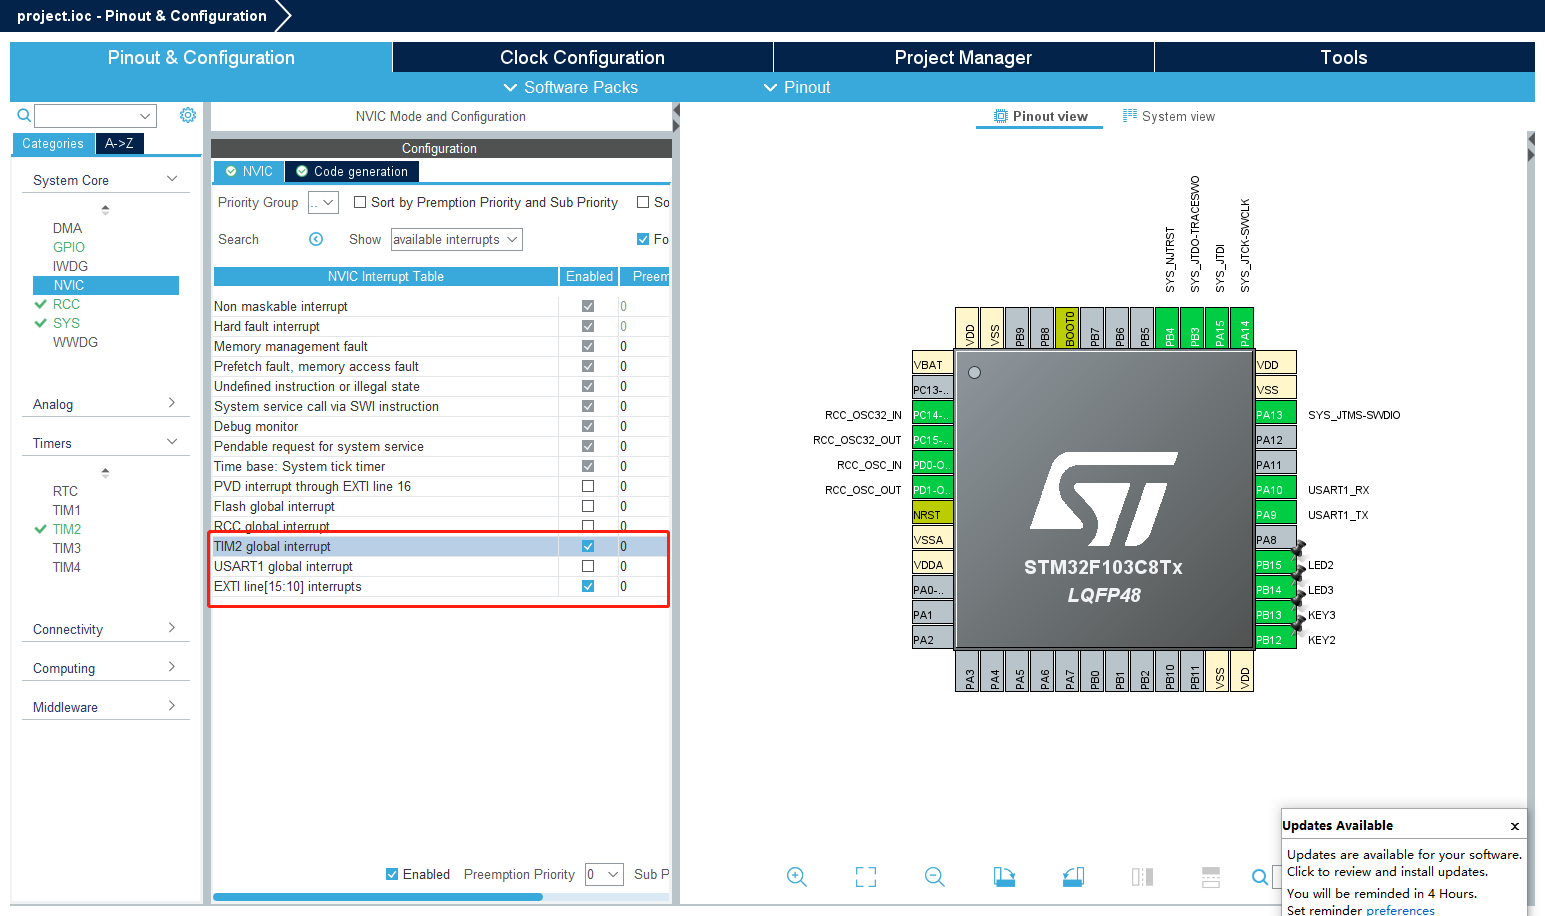The image size is (1545, 916).
Task: Open the category search combo box dropdown
Action: pyautogui.click(x=145, y=116)
